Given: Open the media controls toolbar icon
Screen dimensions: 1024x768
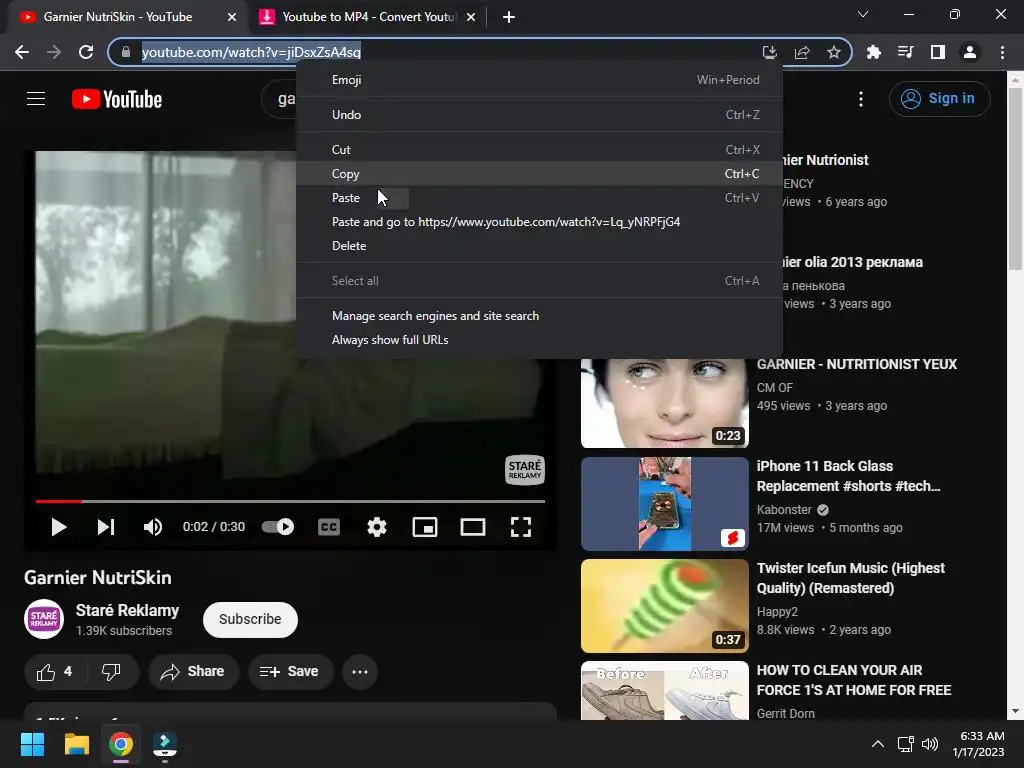Looking at the screenshot, I should click(x=905, y=52).
